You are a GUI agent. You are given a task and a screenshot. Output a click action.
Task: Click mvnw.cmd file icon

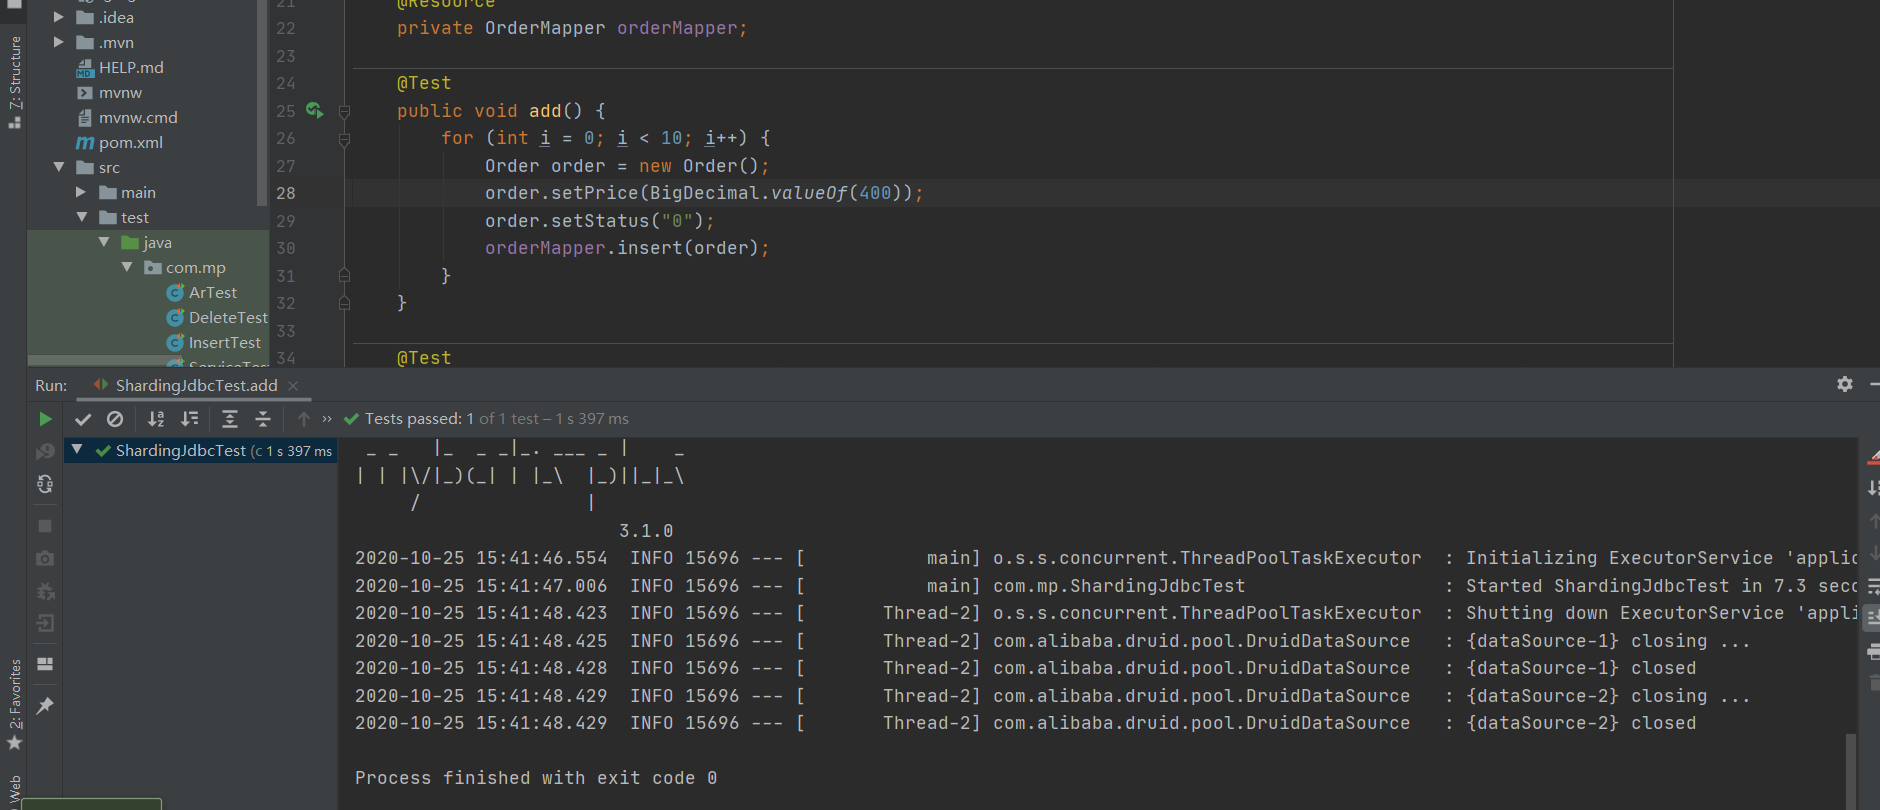click(85, 118)
